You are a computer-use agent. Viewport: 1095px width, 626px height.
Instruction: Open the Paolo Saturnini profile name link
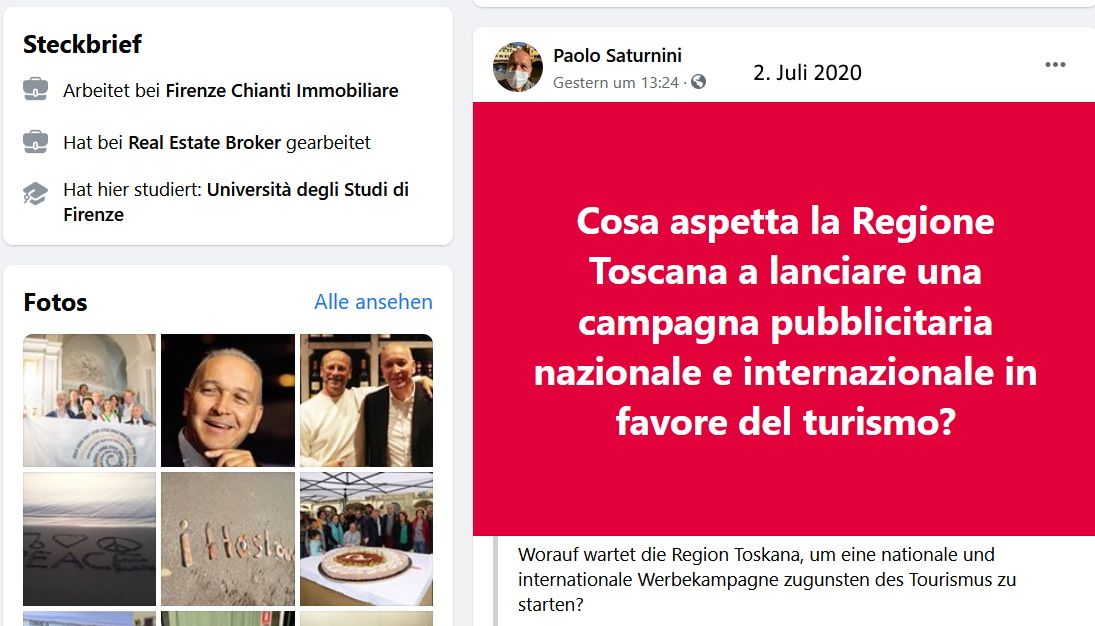click(617, 55)
